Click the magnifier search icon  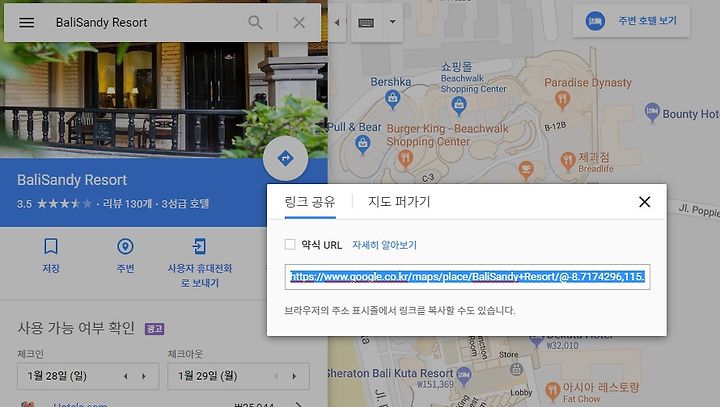pos(255,23)
